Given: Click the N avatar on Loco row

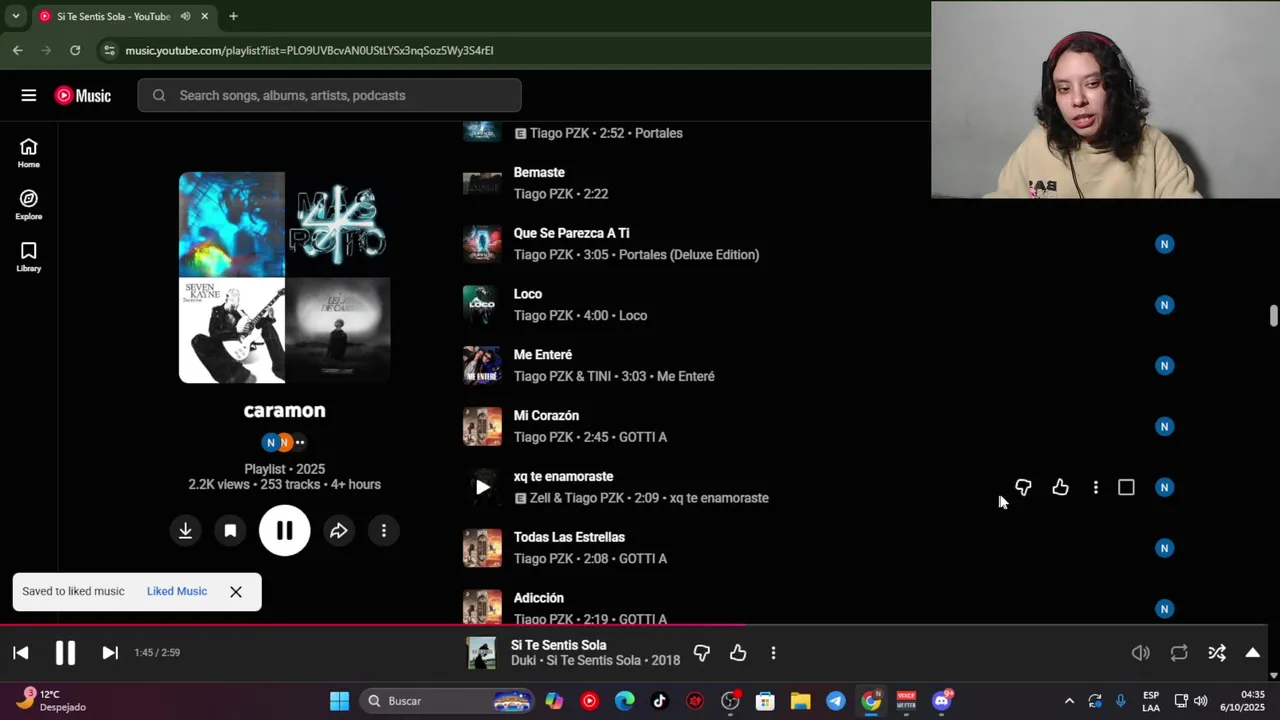Looking at the screenshot, I should tap(1164, 305).
